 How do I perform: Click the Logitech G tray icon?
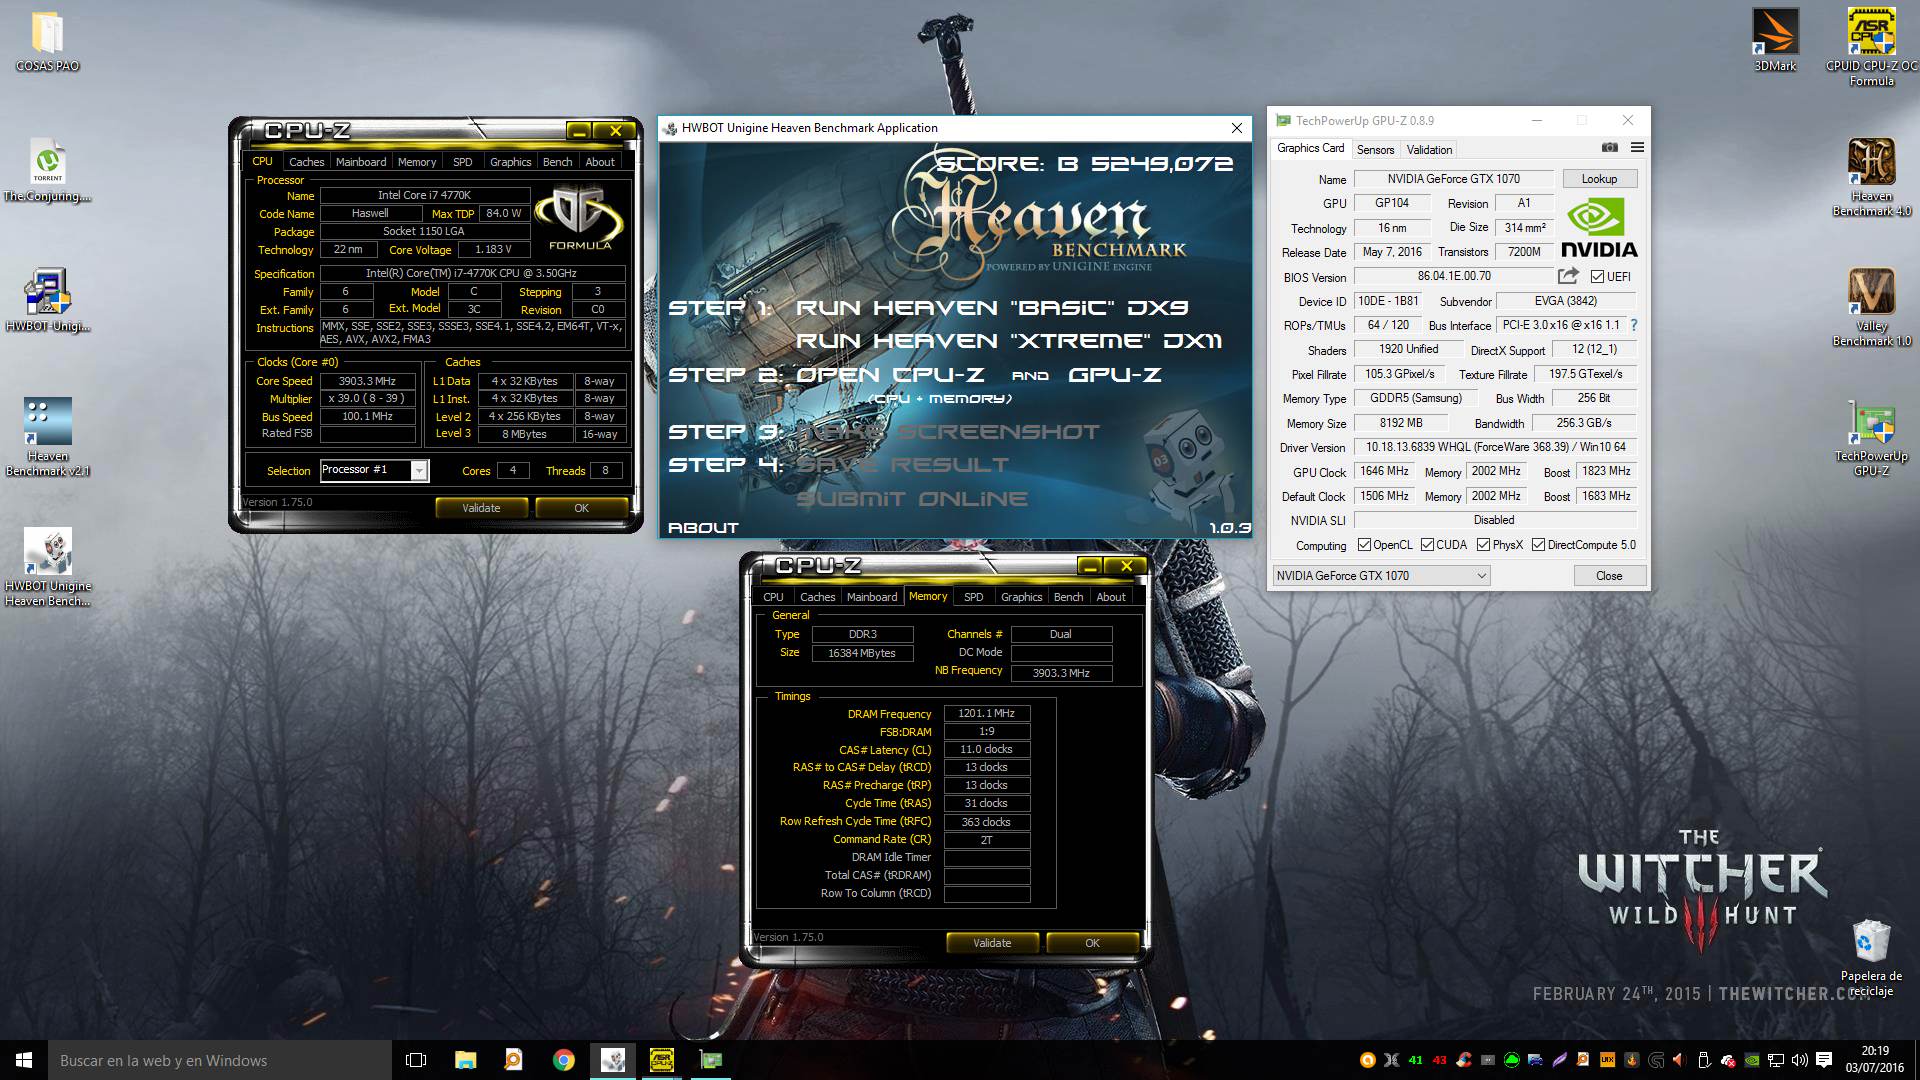(x=1656, y=1060)
